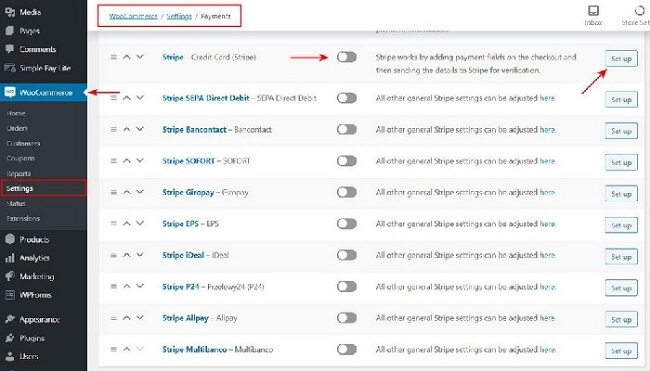Click the WPForms icon
650x371 pixels.
[10, 295]
